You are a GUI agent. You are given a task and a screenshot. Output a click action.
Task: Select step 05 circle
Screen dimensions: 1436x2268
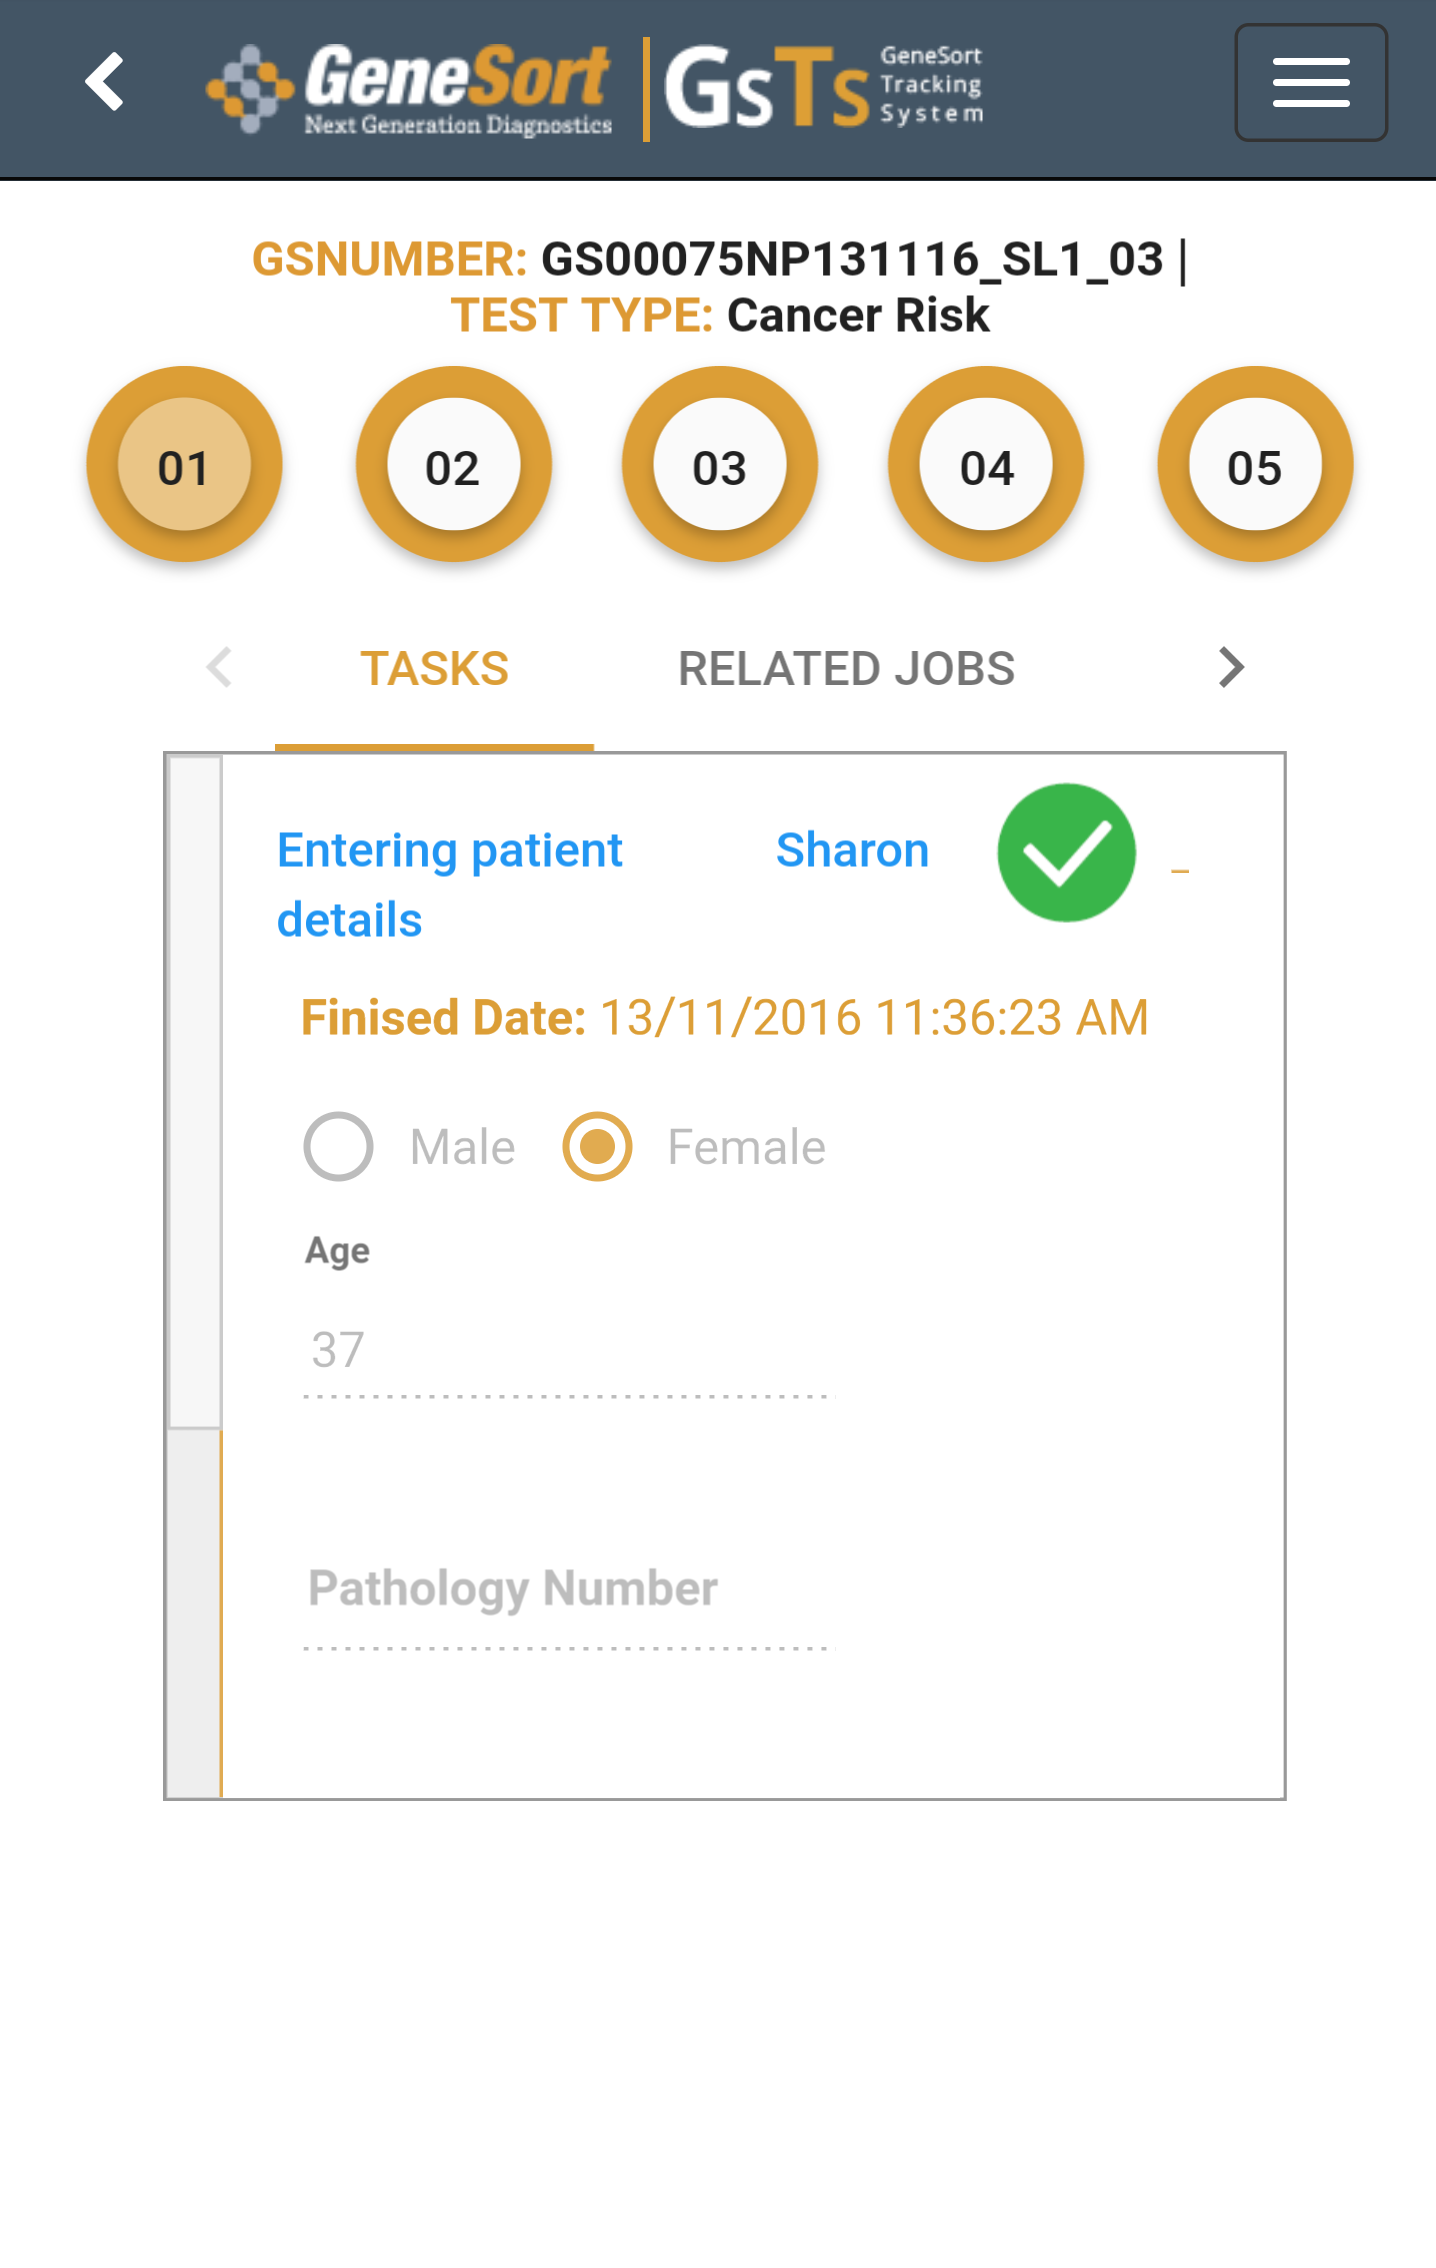click(x=1255, y=465)
